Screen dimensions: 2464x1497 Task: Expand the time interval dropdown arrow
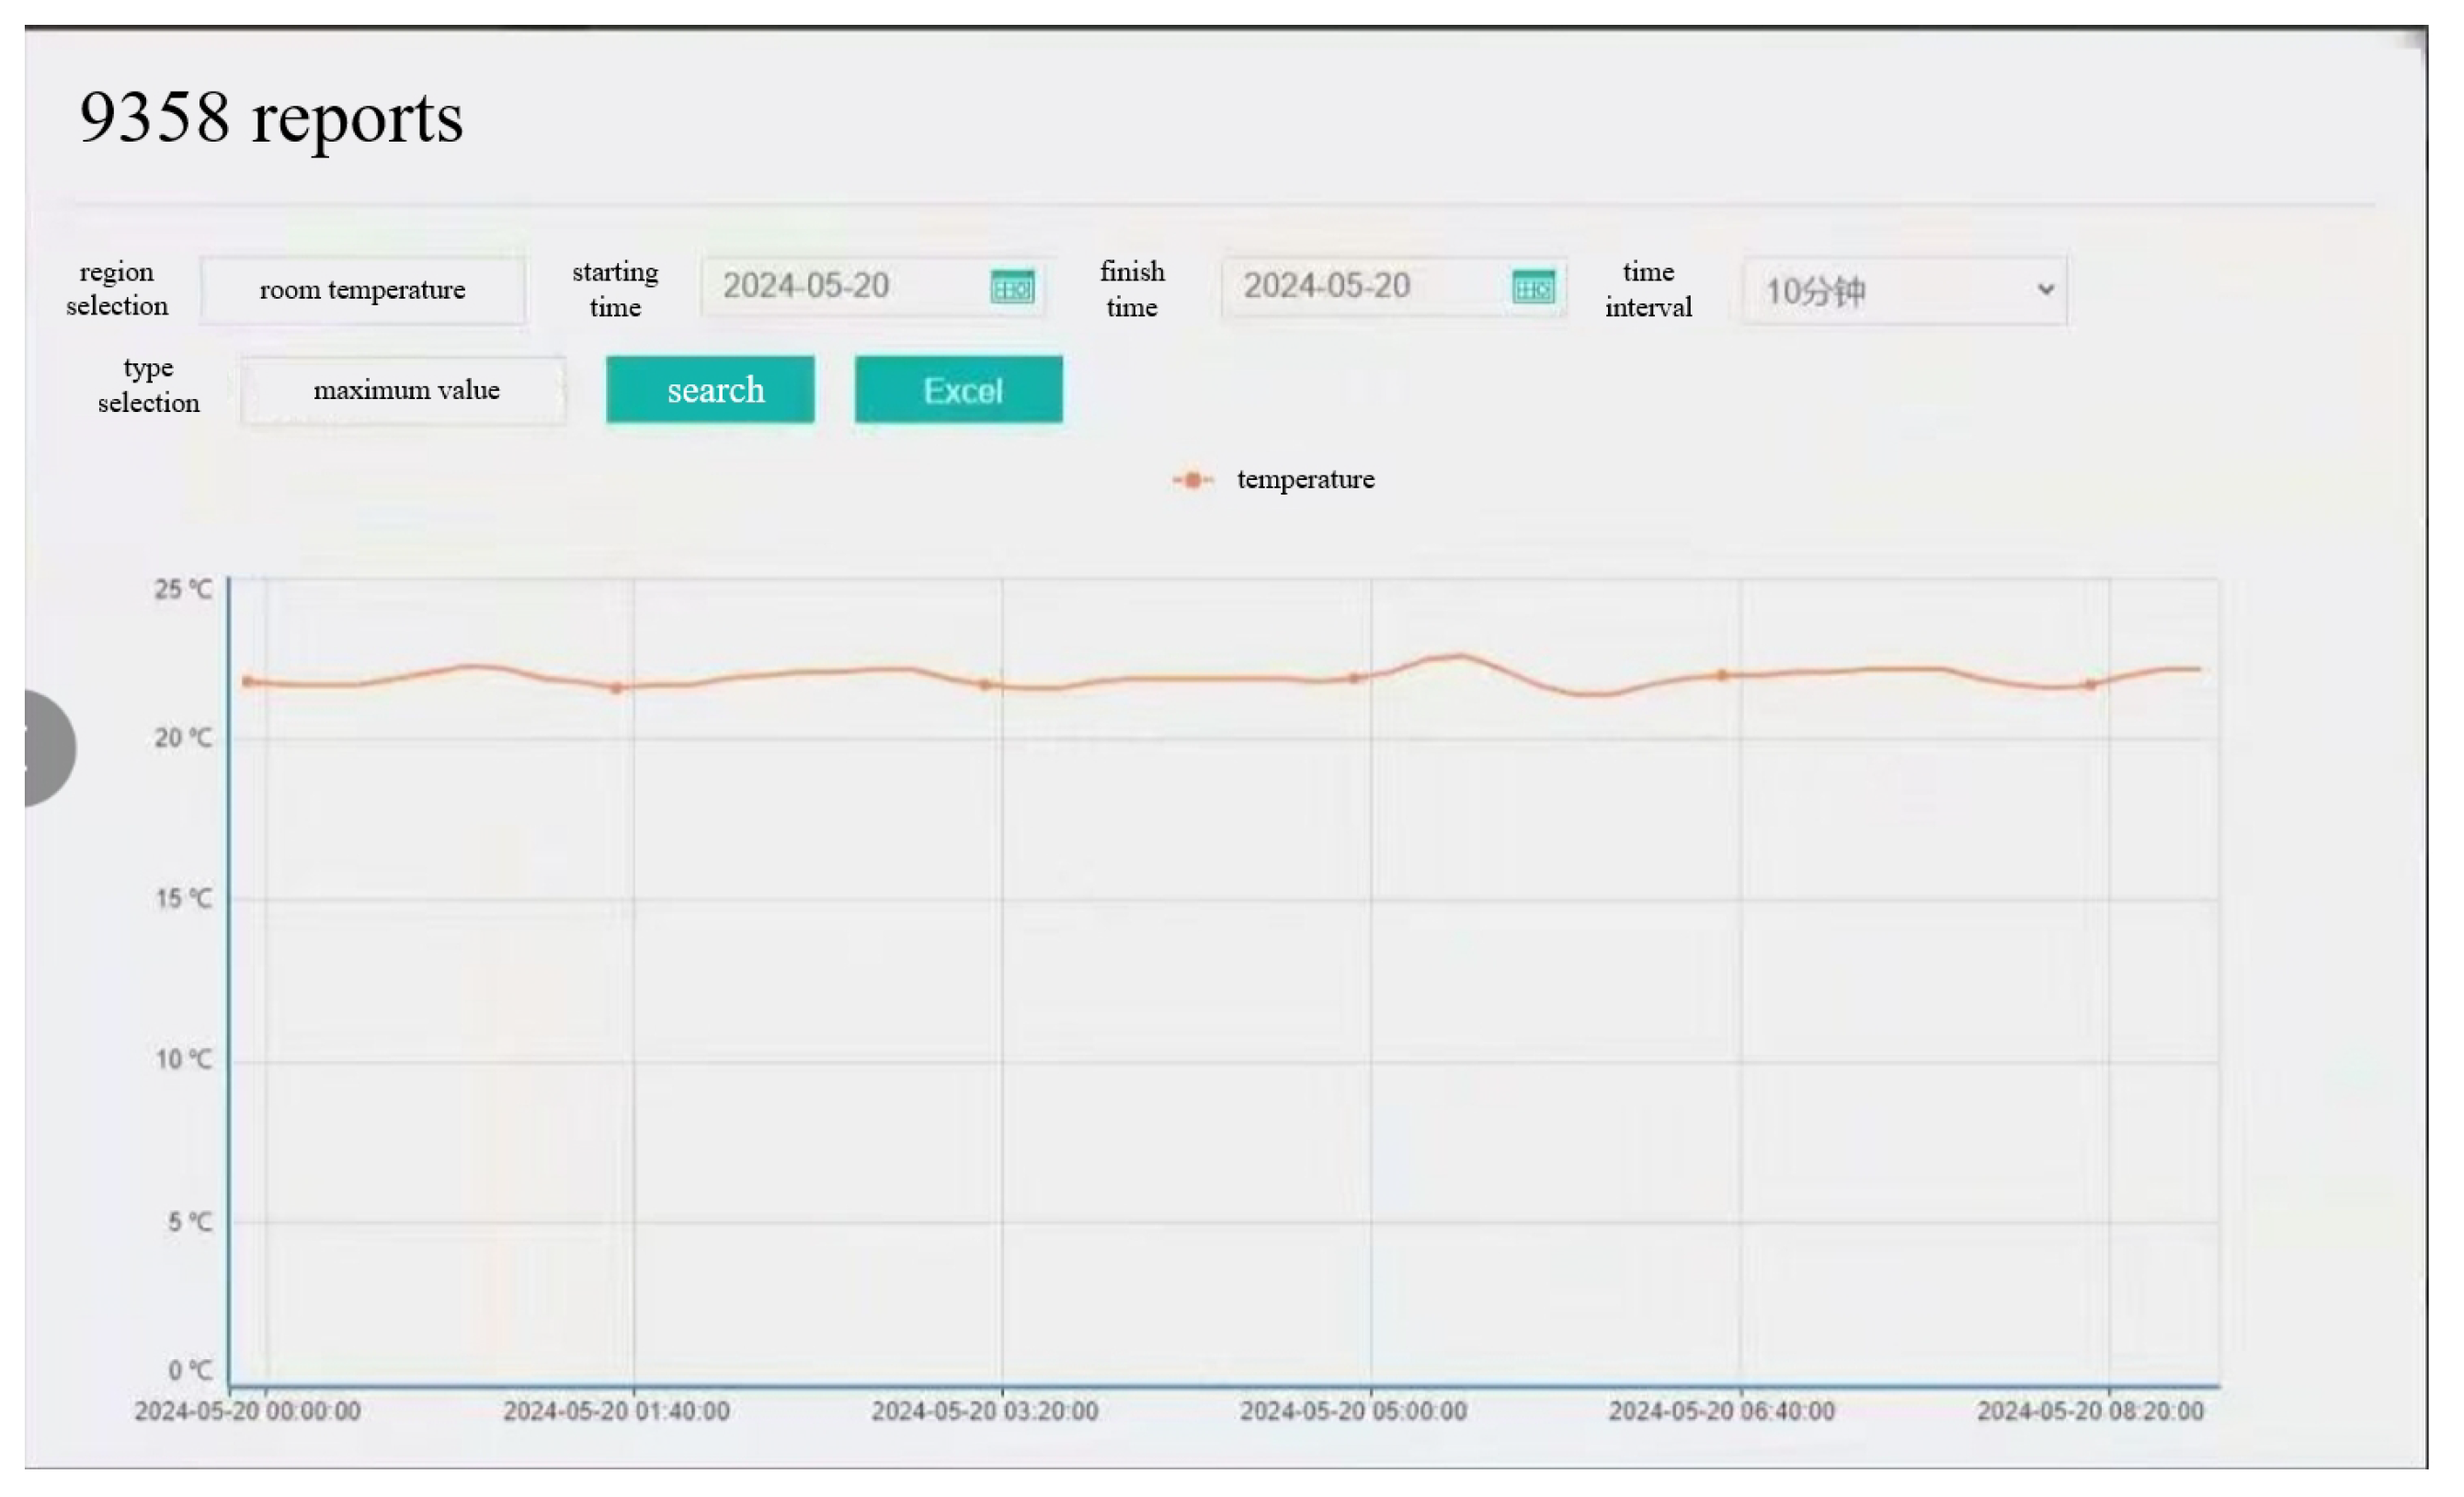[2046, 290]
